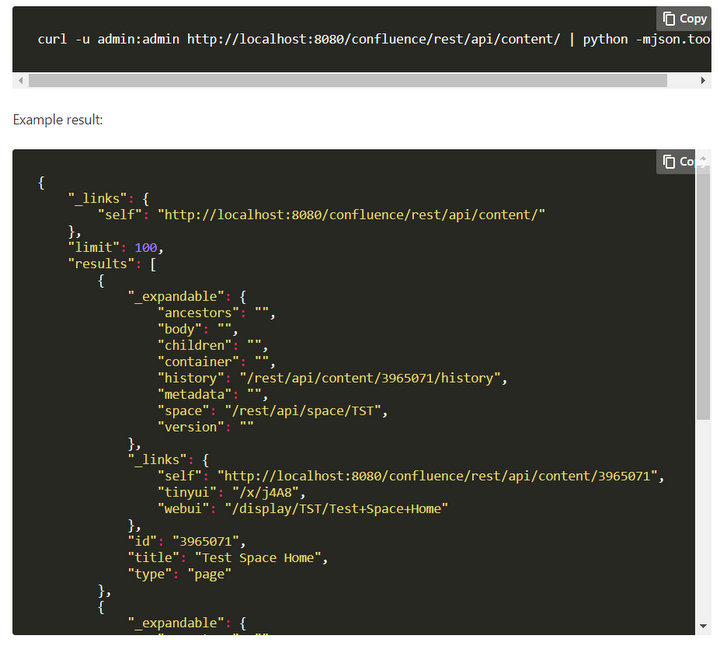Click the "metadata": "" line
Image resolution: width=720 pixels, height=646 pixels.
213,394
